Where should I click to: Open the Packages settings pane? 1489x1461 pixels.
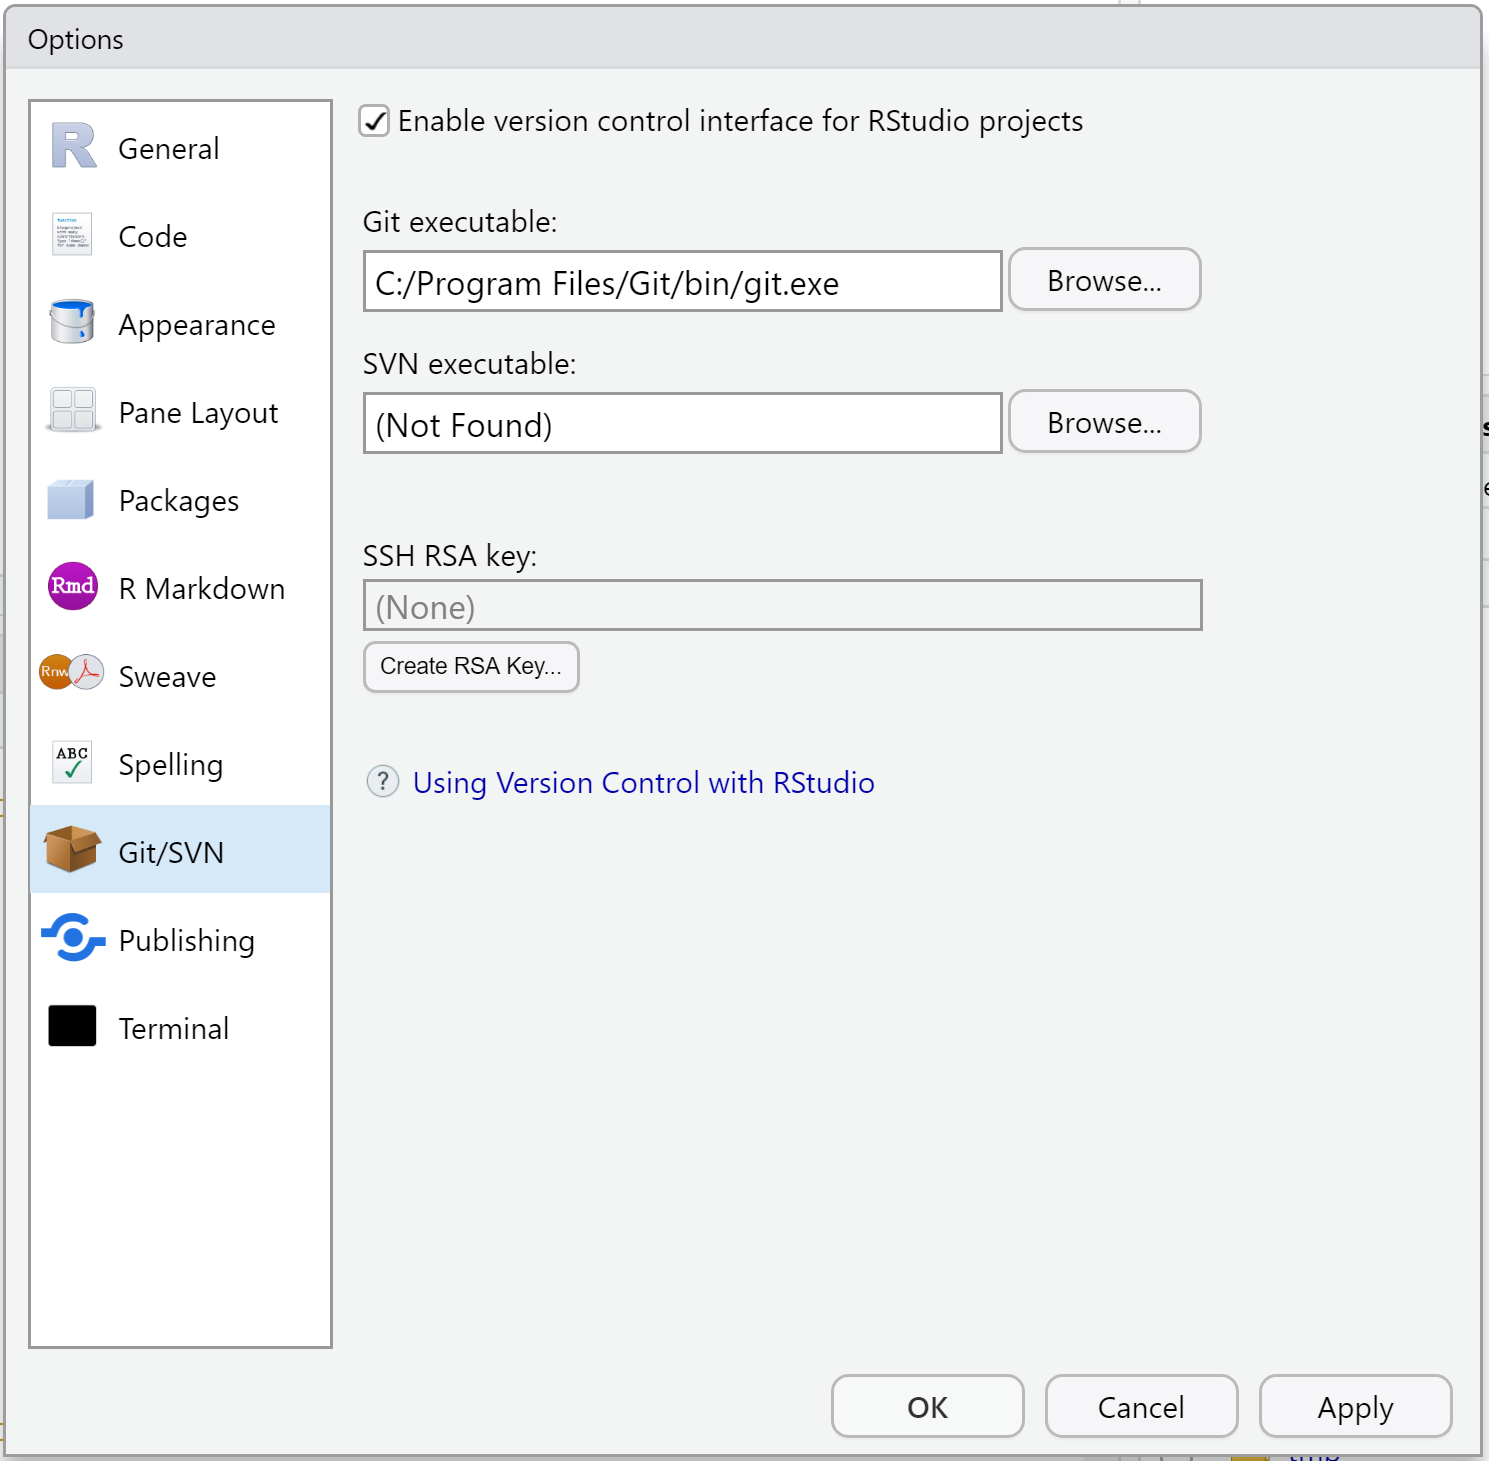click(71, 499)
